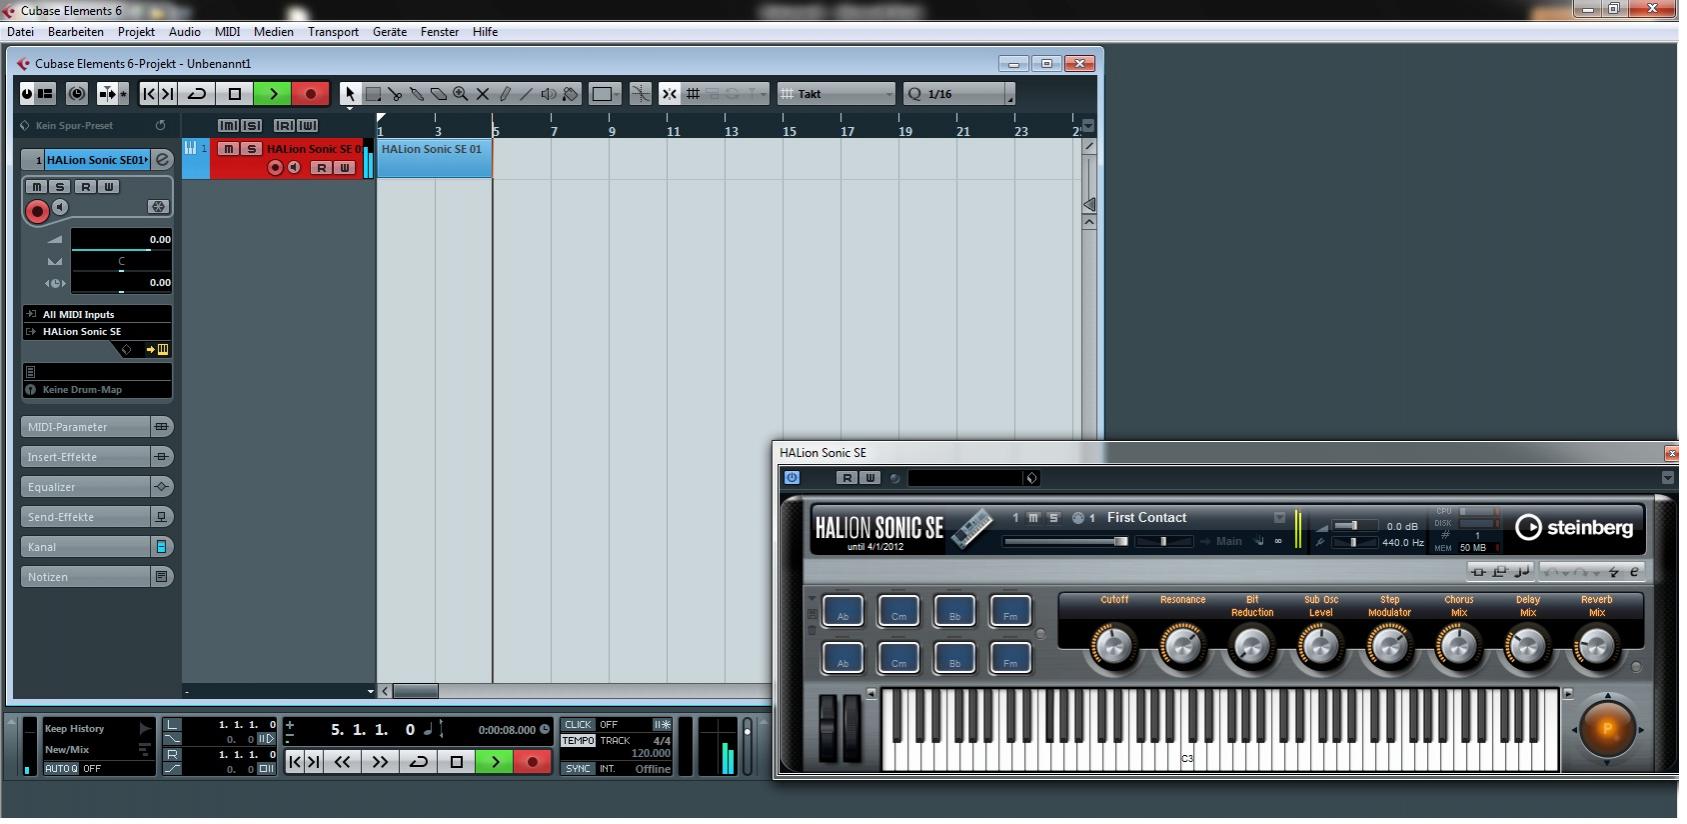The width and height of the screenshot is (1687, 824).
Task: Pick the Zoom magnifier tool
Action: [x=460, y=94]
